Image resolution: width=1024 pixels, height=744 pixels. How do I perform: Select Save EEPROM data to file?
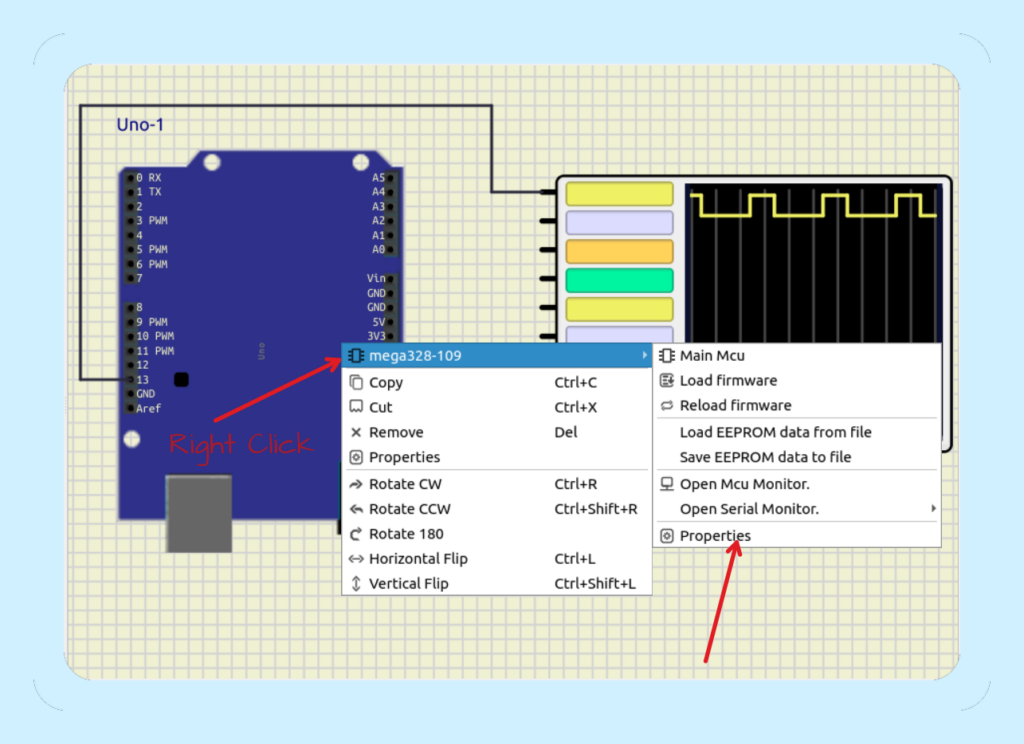tap(797, 457)
